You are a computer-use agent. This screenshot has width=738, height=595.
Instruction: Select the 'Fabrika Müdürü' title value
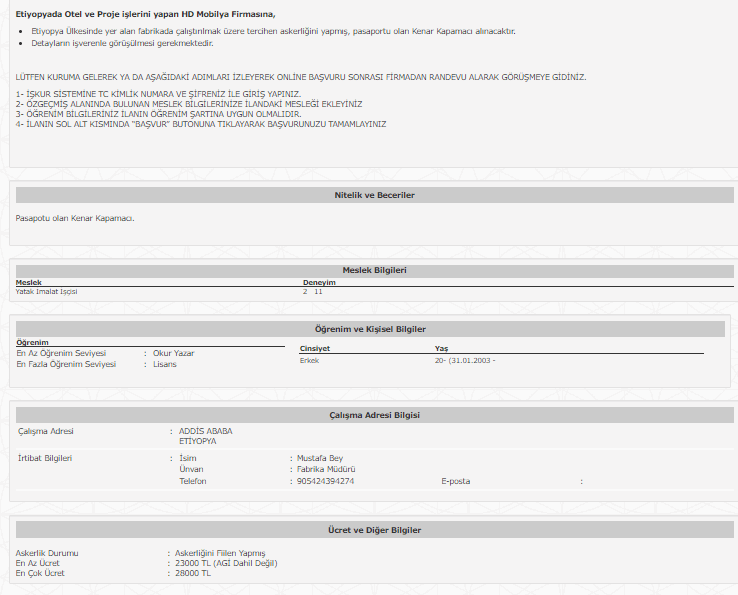(326, 469)
